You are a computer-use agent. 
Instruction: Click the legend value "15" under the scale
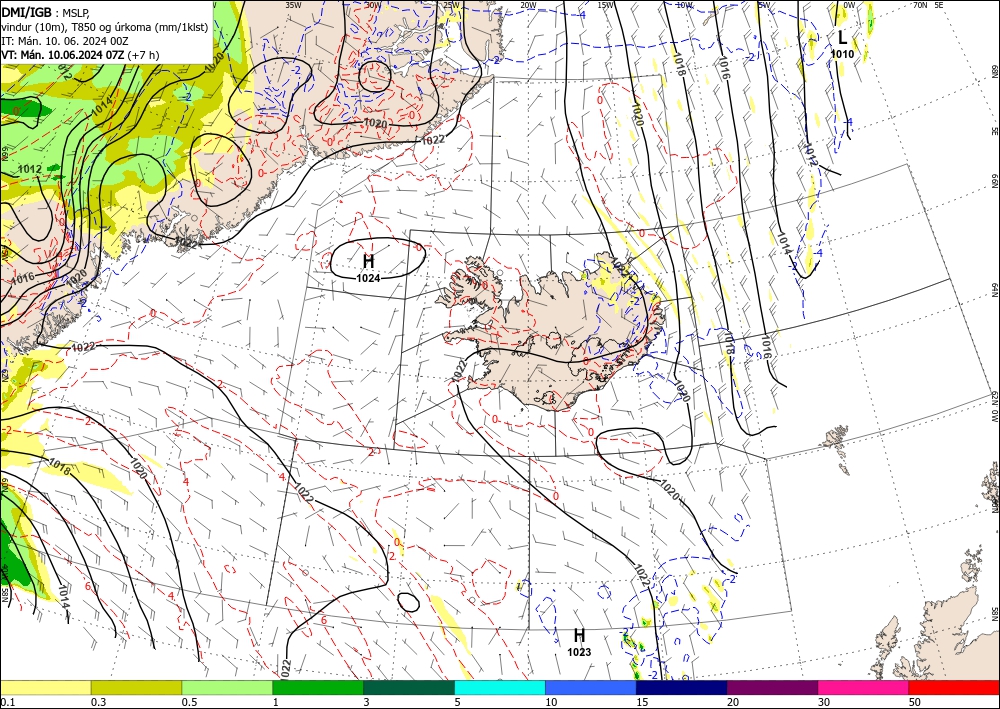642,702
